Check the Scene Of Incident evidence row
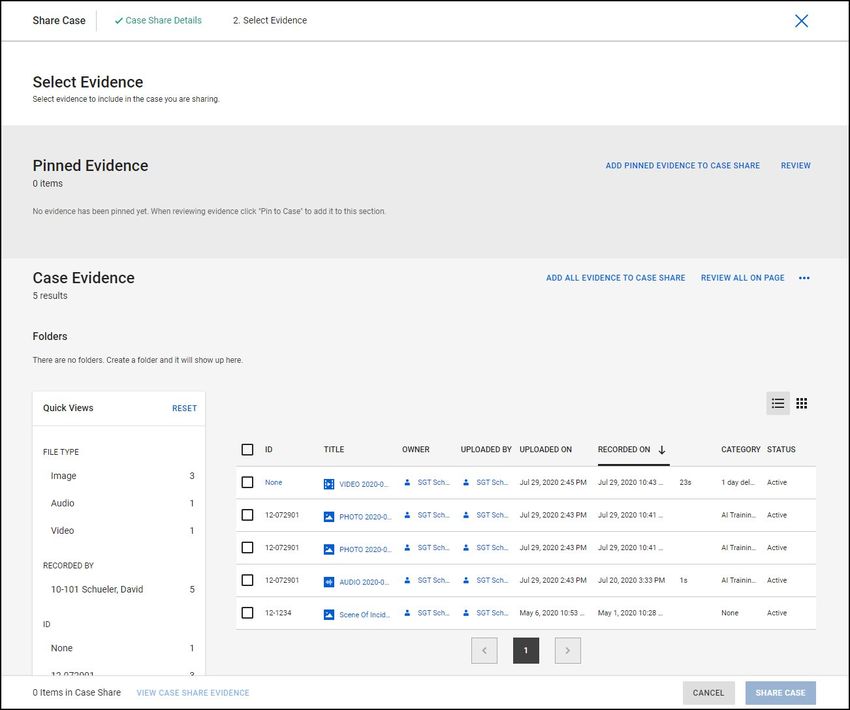Viewport: 850px width, 710px height. click(247, 612)
